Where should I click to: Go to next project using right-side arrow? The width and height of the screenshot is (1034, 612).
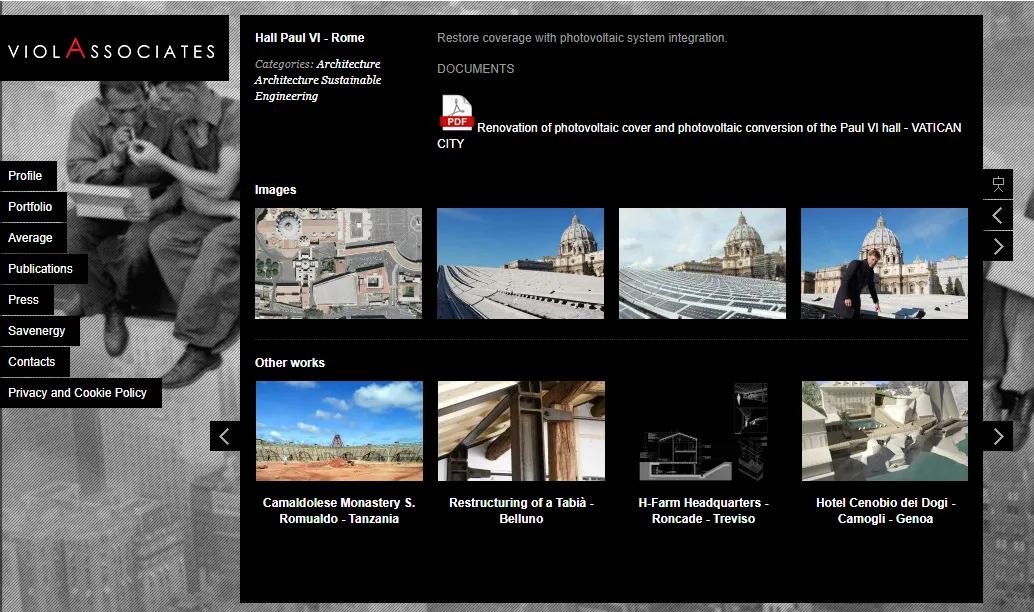point(997,246)
